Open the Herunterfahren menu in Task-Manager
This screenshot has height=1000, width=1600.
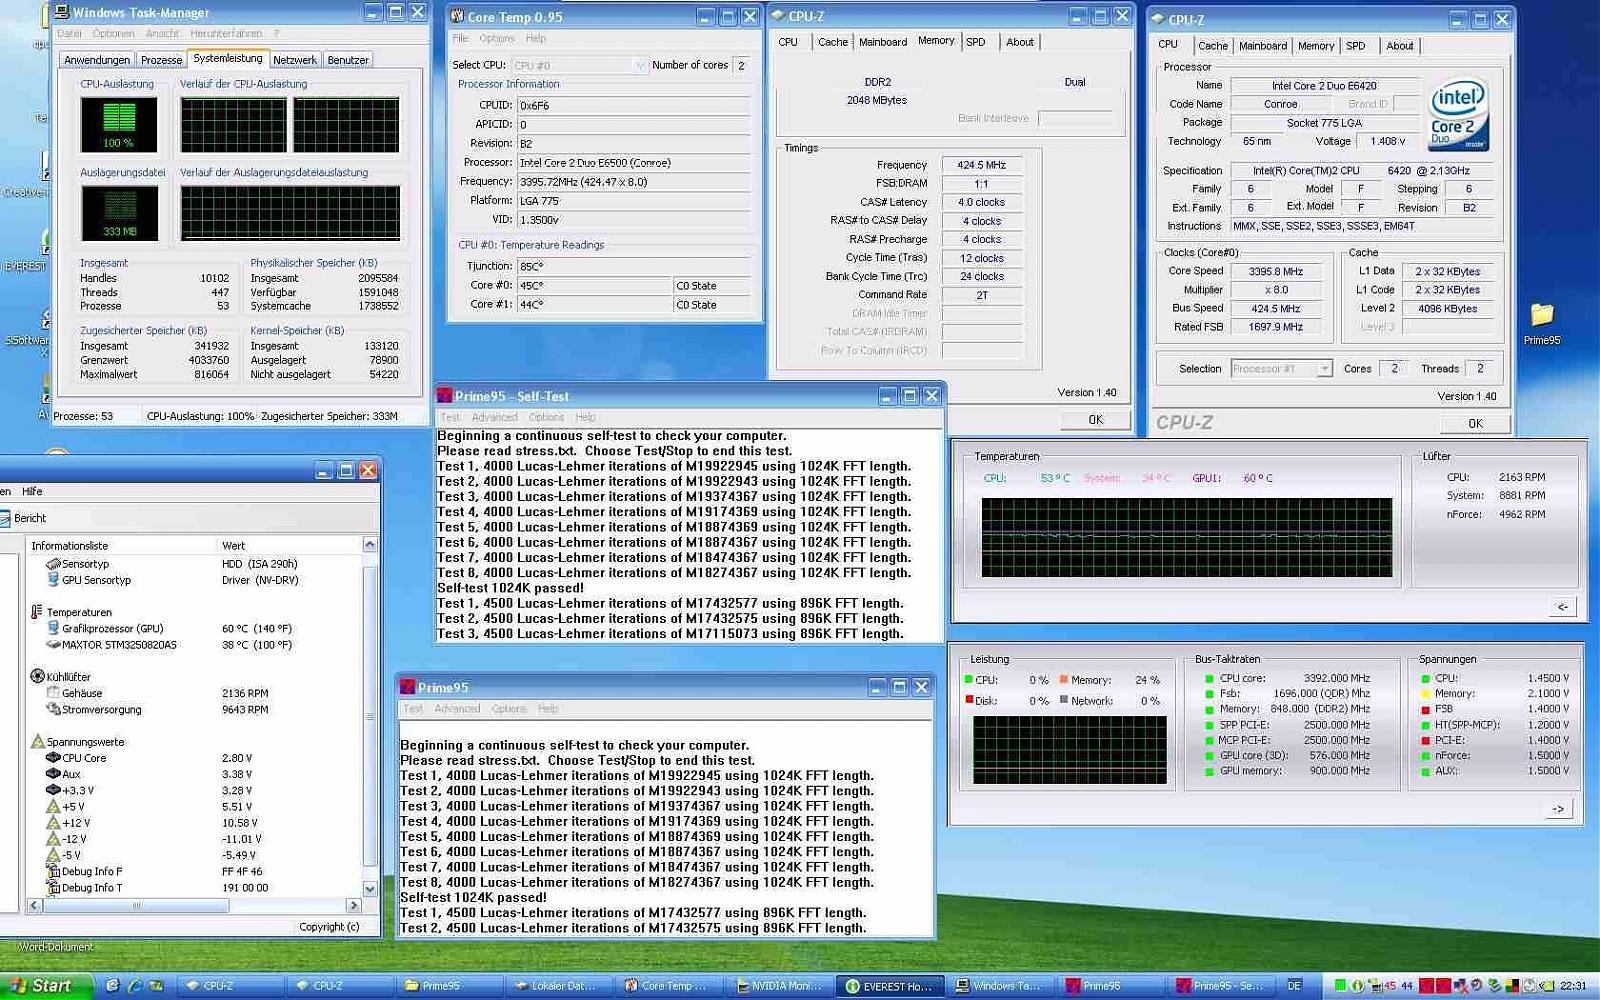click(226, 34)
